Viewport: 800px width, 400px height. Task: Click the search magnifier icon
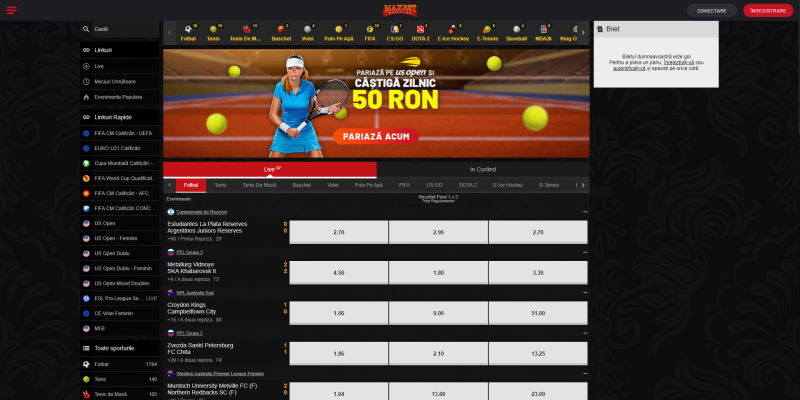(x=86, y=29)
